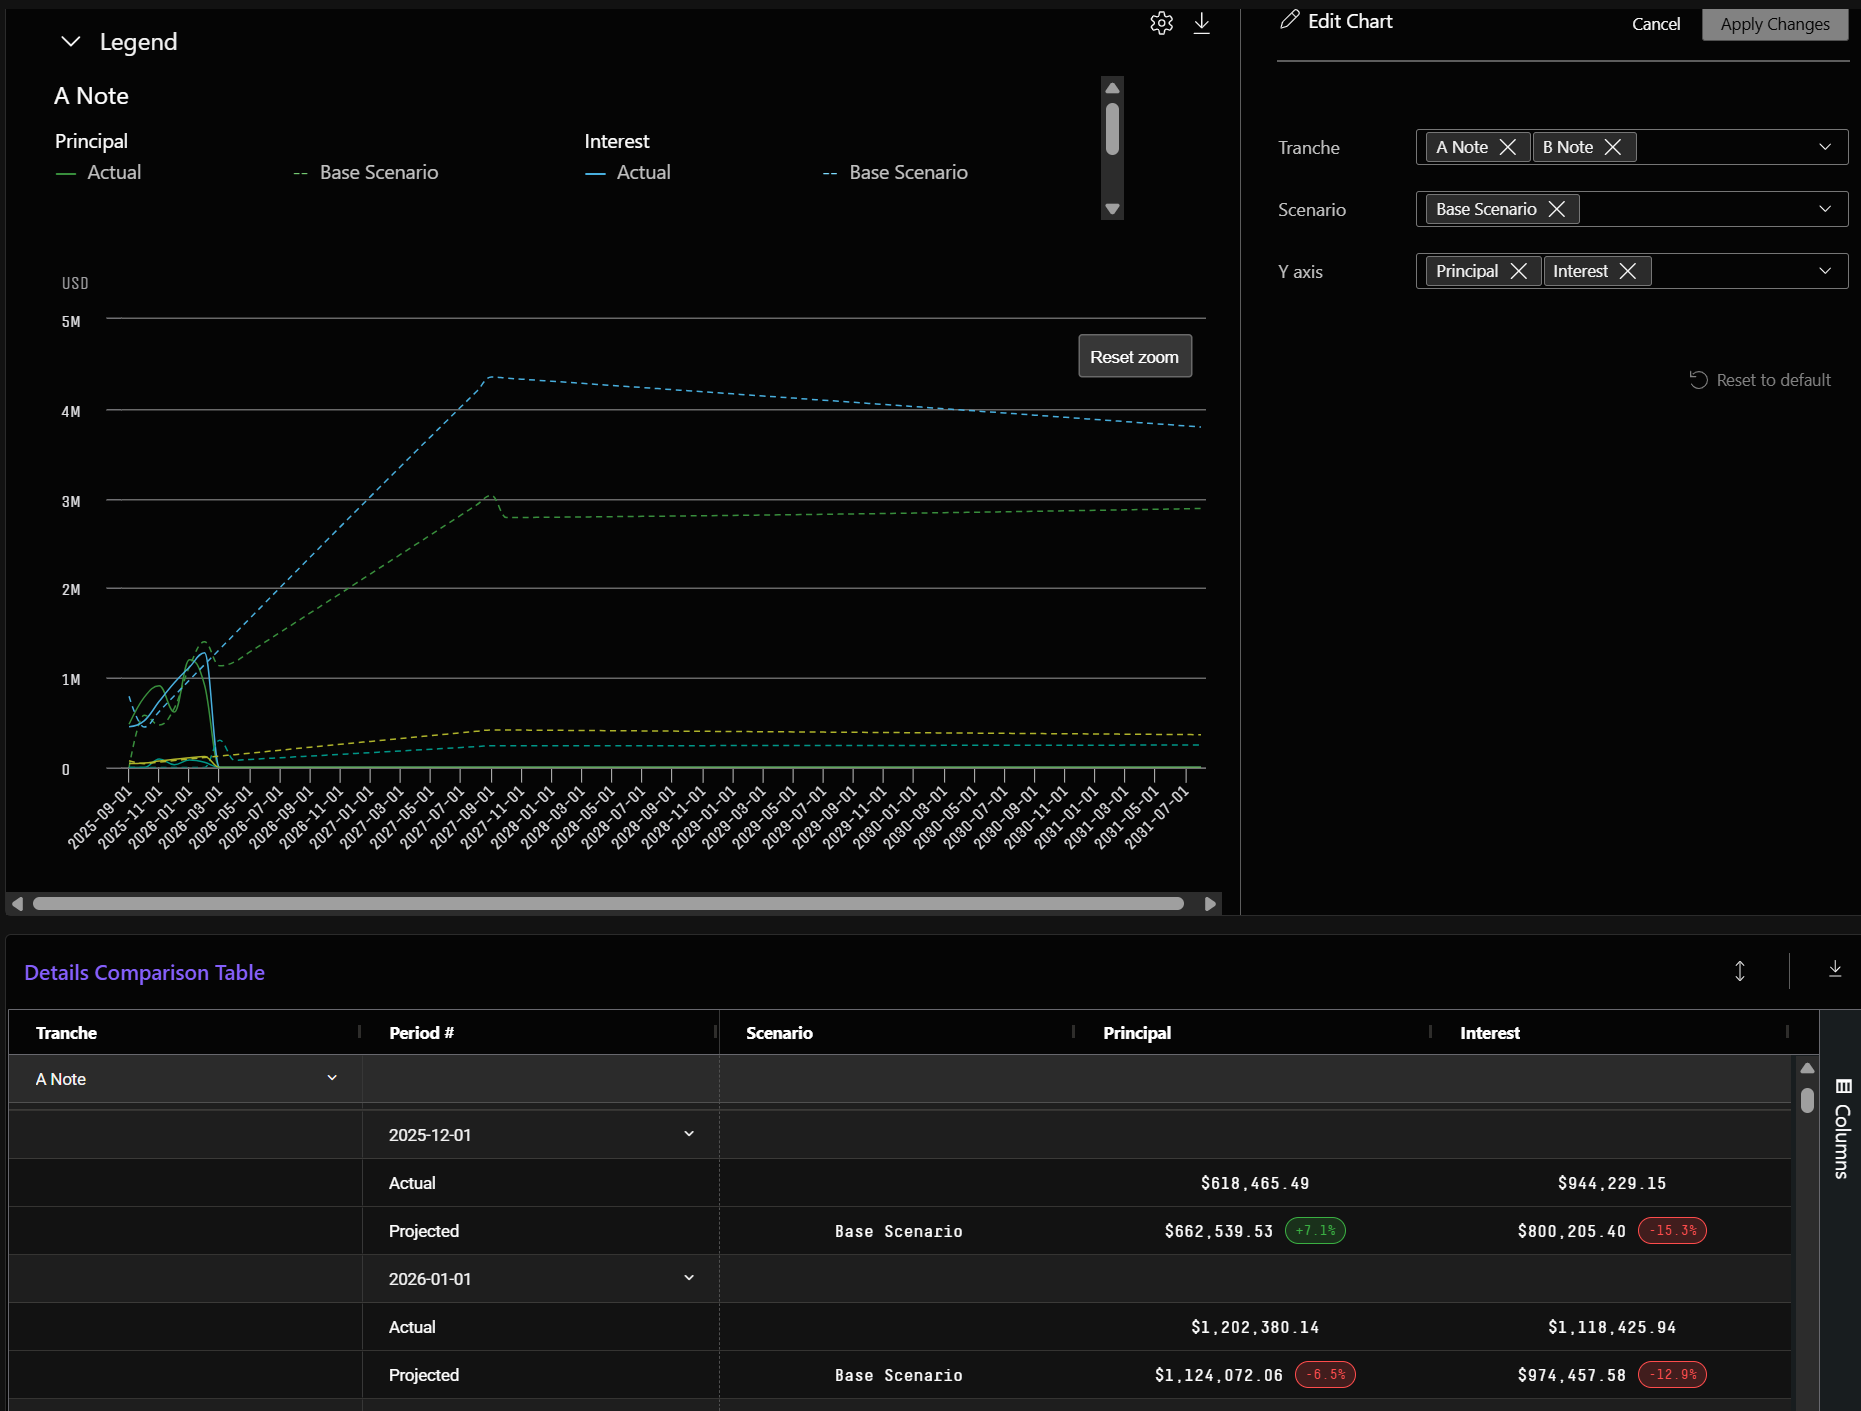Select the $1,202,380.14 principal cell
Screen dimensions: 1861x1411
pos(1255,1327)
